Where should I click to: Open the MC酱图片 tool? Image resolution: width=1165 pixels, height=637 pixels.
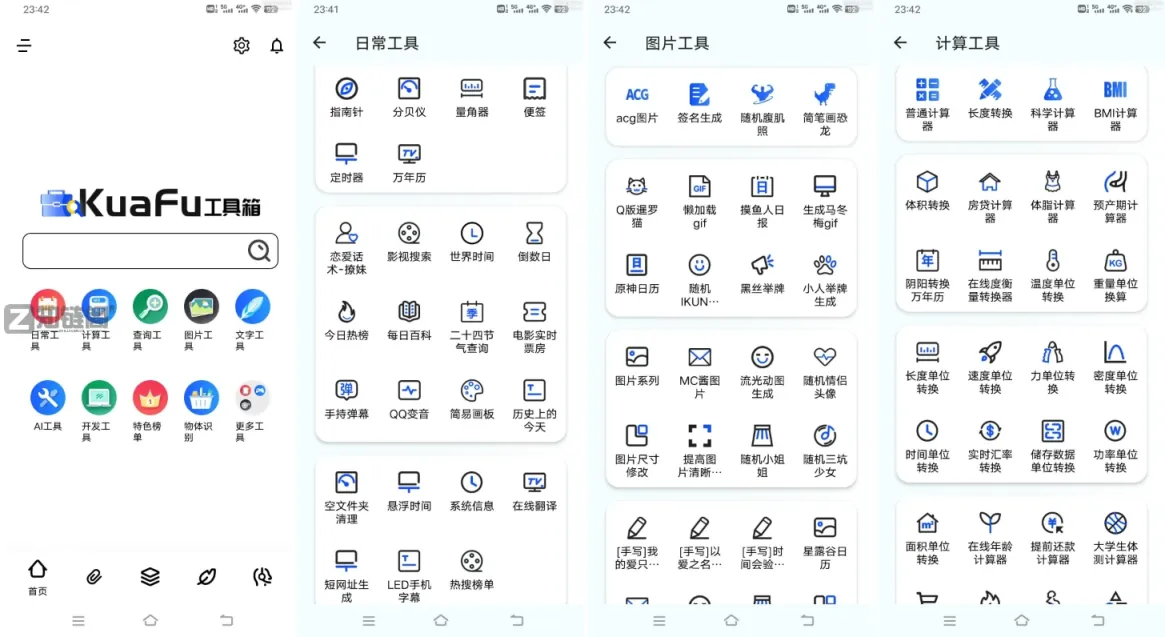(x=699, y=372)
